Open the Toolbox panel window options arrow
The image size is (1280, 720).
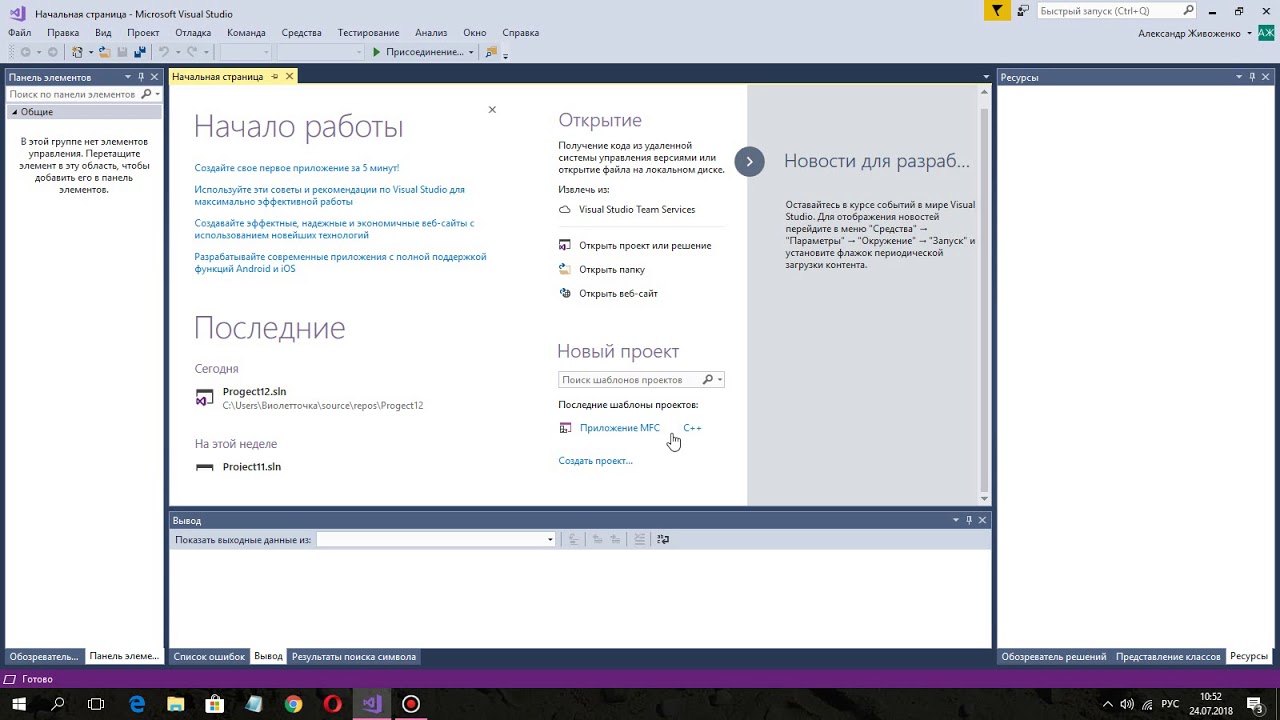127,77
